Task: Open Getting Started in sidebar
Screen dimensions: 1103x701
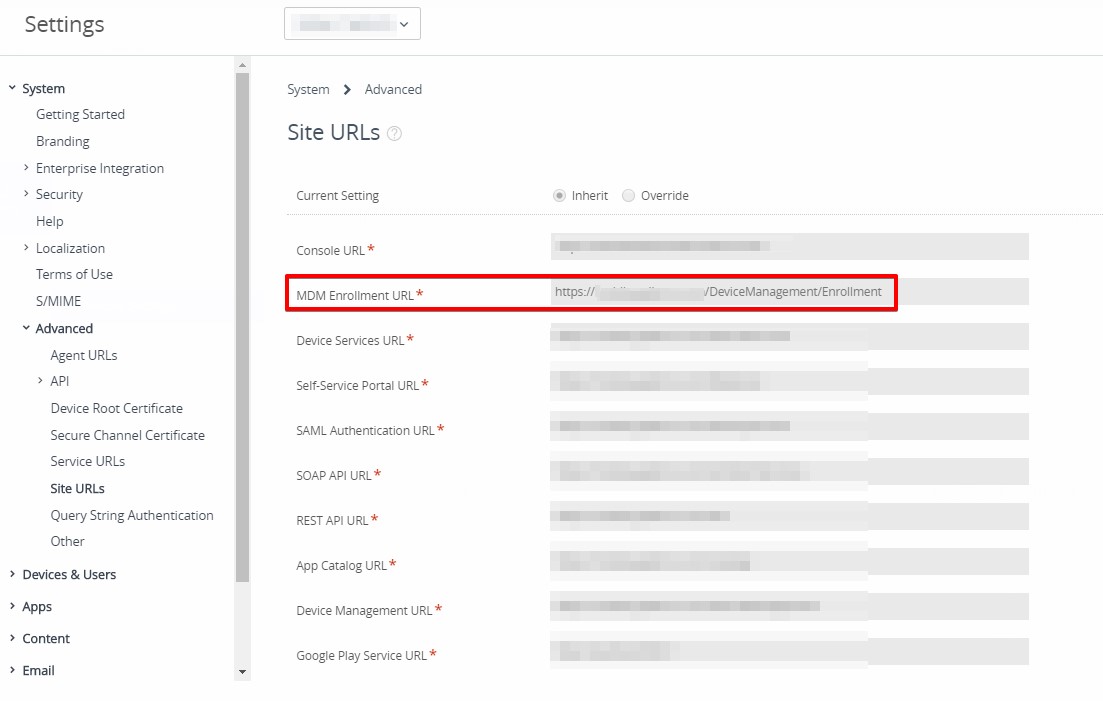Action: click(80, 115)
